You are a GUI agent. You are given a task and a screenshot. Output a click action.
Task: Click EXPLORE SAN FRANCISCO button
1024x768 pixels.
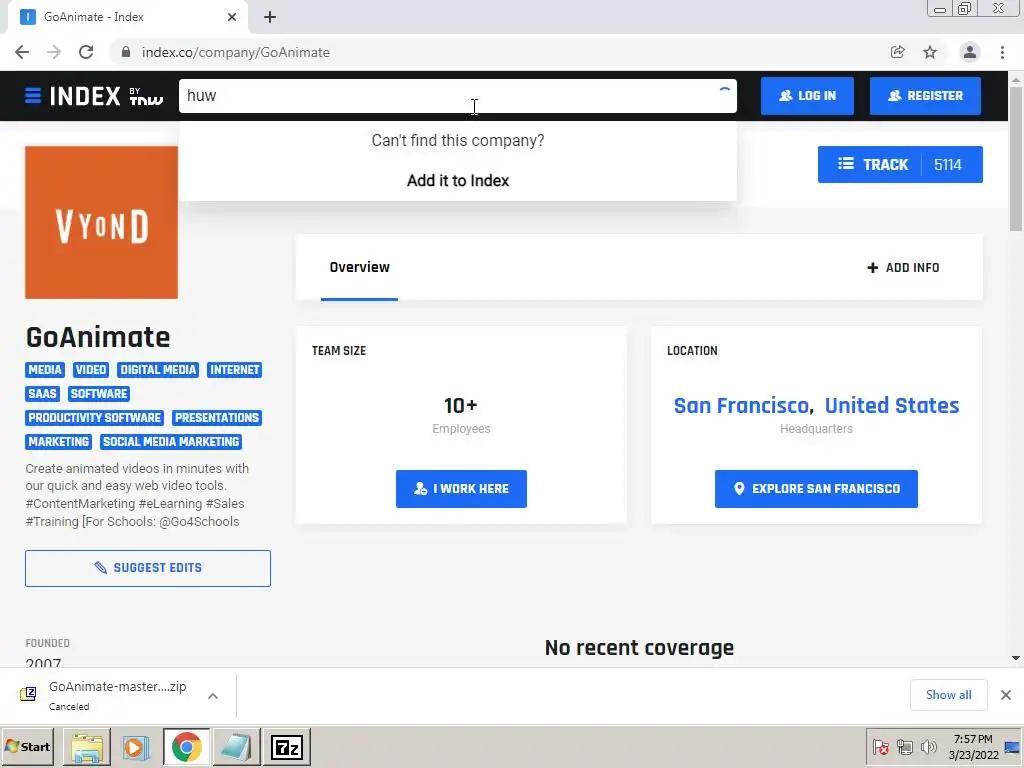point(816,488)
